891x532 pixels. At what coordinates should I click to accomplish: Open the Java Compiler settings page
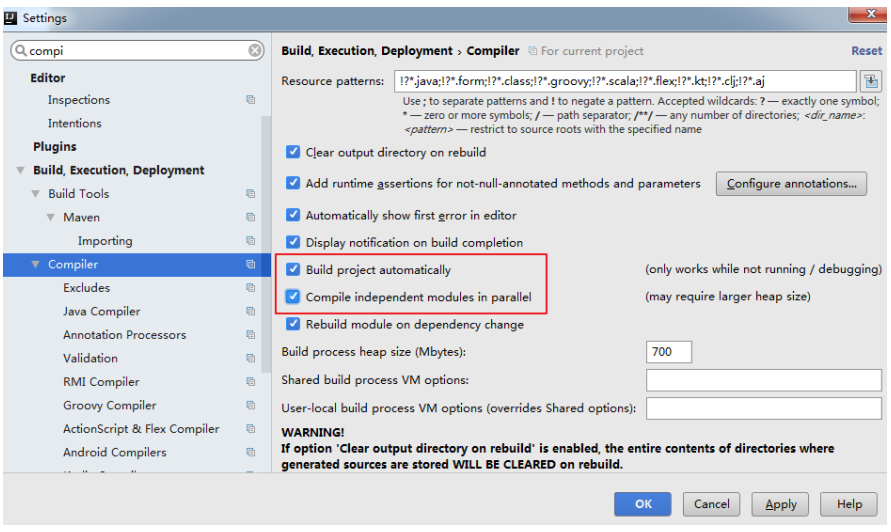point(102,311)
